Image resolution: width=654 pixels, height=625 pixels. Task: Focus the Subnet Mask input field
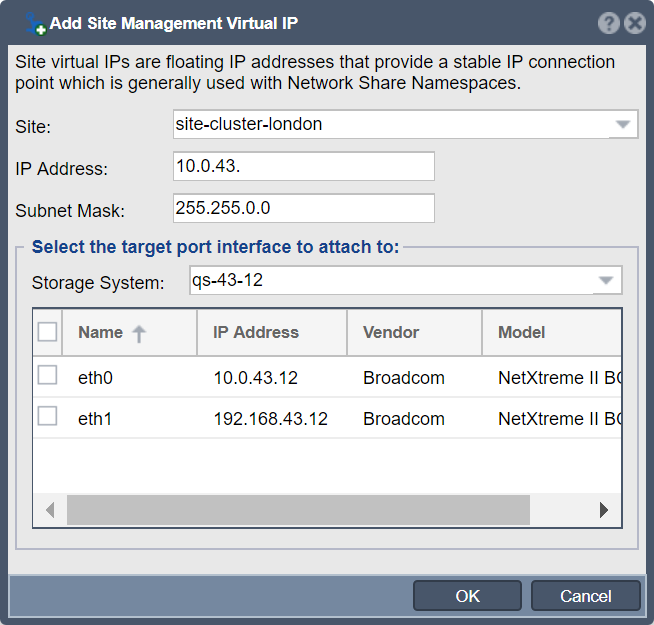[x=304, y=208]
